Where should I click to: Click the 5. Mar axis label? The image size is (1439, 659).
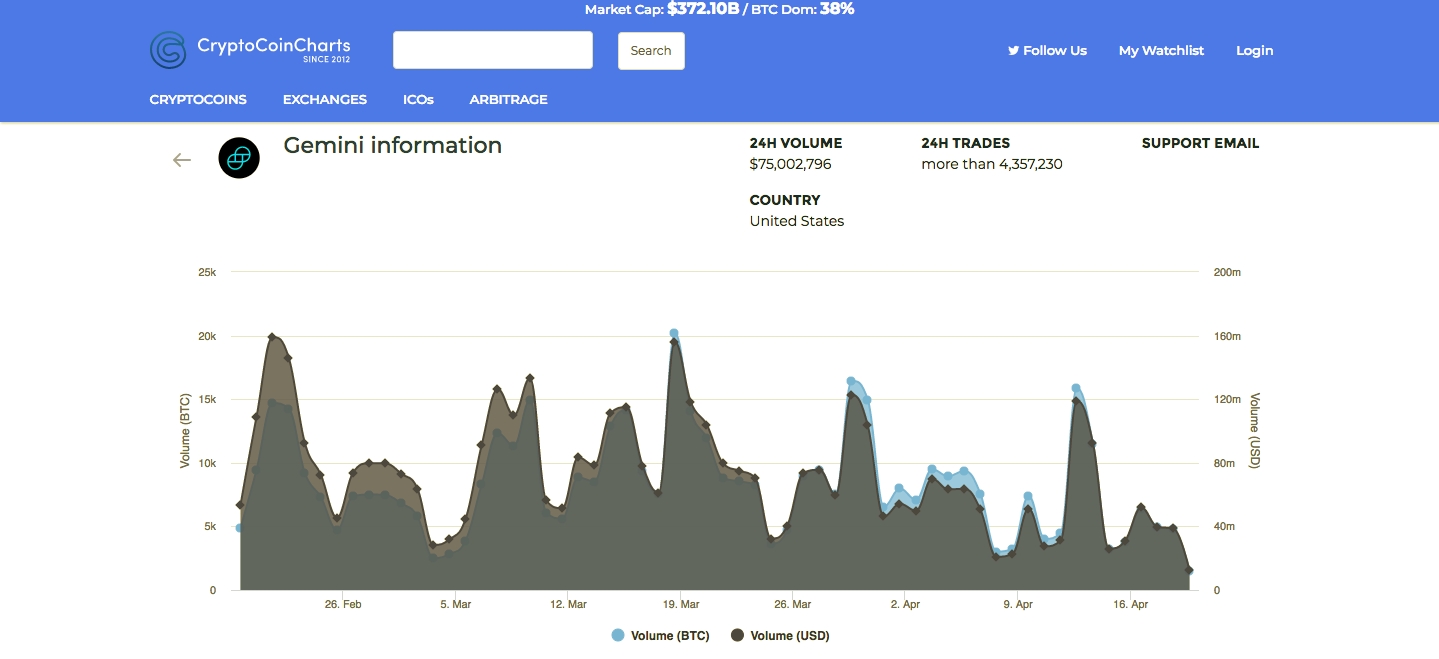[455, 604]
